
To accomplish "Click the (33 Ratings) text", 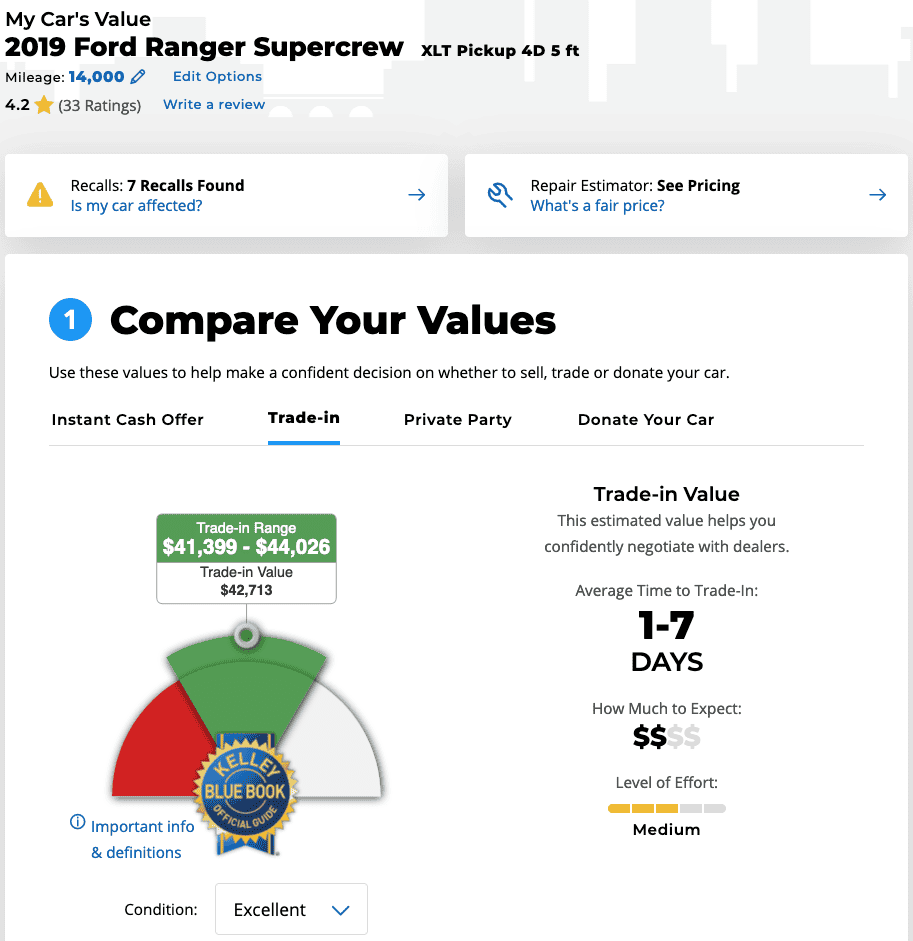I will 100,106.
